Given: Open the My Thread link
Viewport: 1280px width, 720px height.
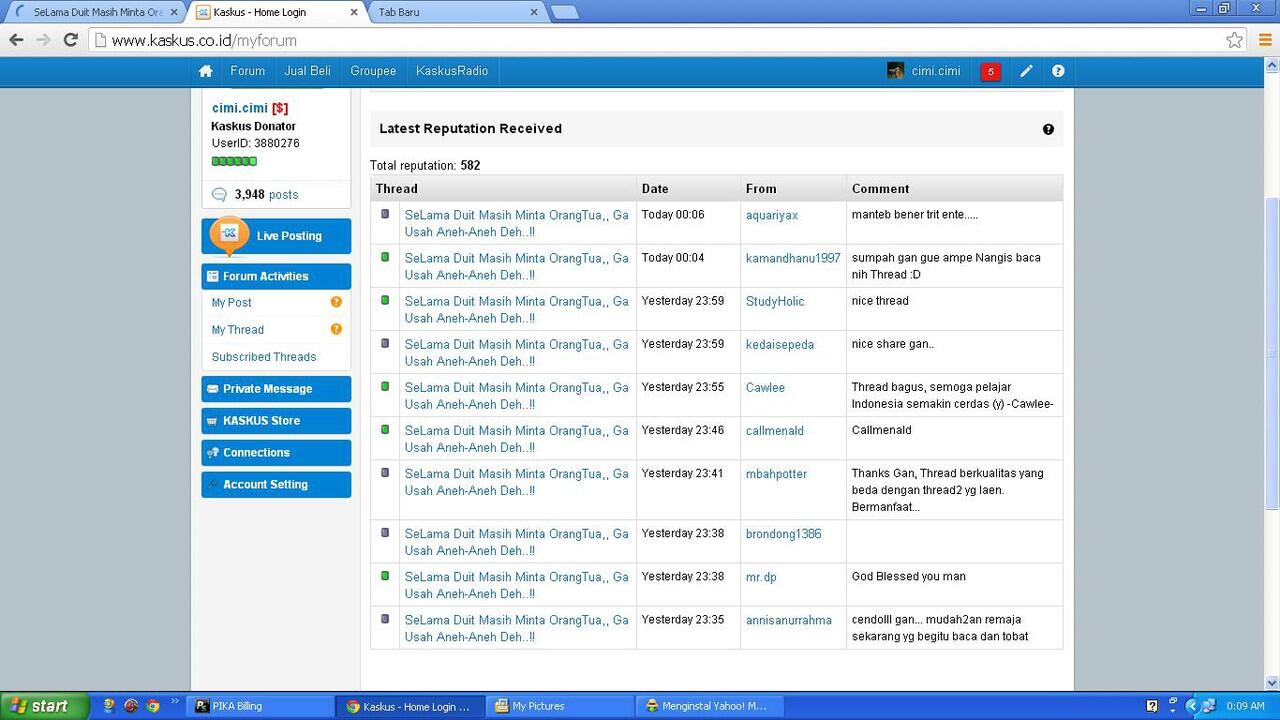Looking at the screenshot, I should click(x=237, y=330).
